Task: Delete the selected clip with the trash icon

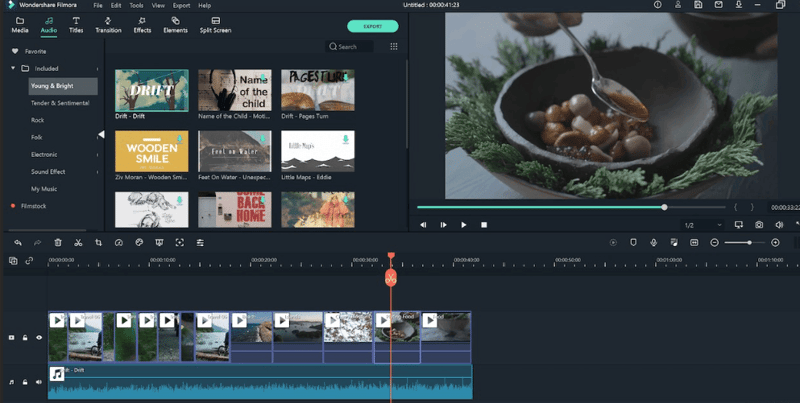Action: click(58, 242)
